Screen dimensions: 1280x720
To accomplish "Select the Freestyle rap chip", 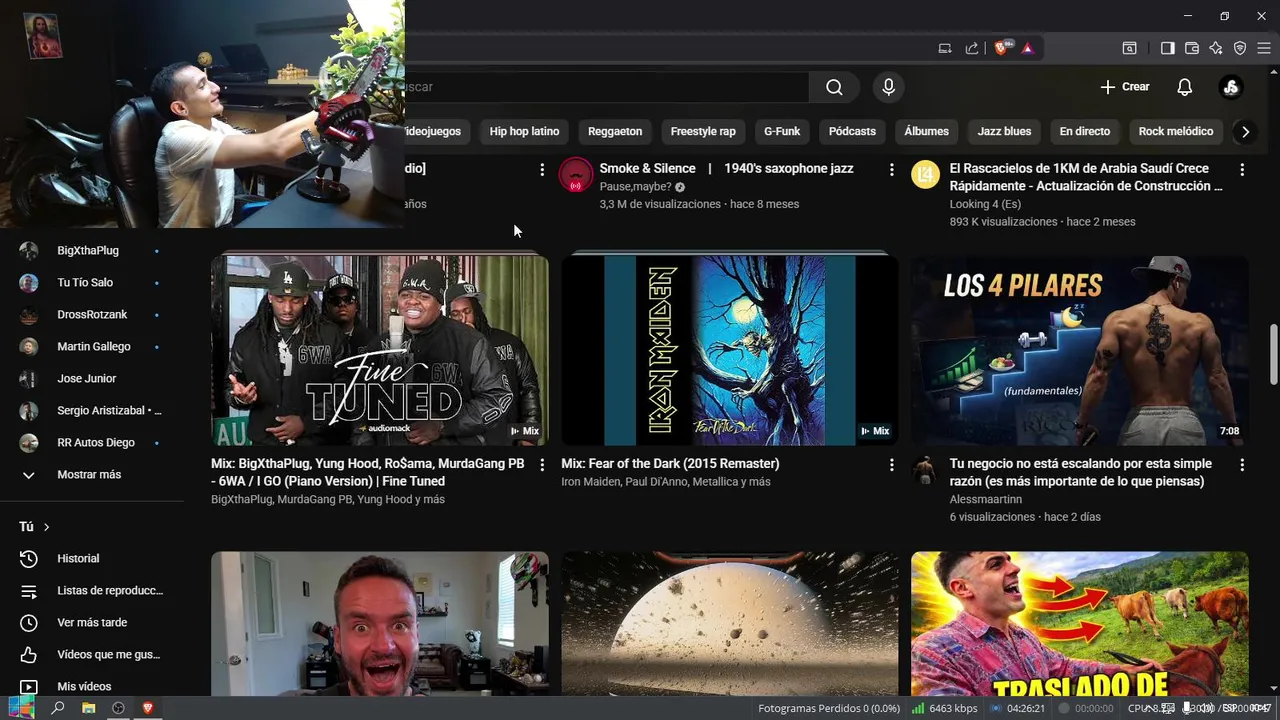I will click(703, 131).
